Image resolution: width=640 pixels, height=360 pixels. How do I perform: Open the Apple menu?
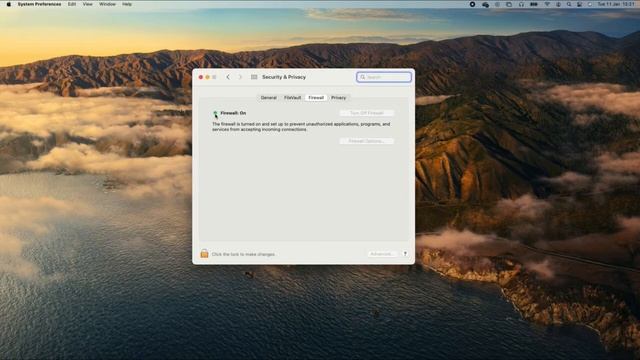tap(9, 4)
